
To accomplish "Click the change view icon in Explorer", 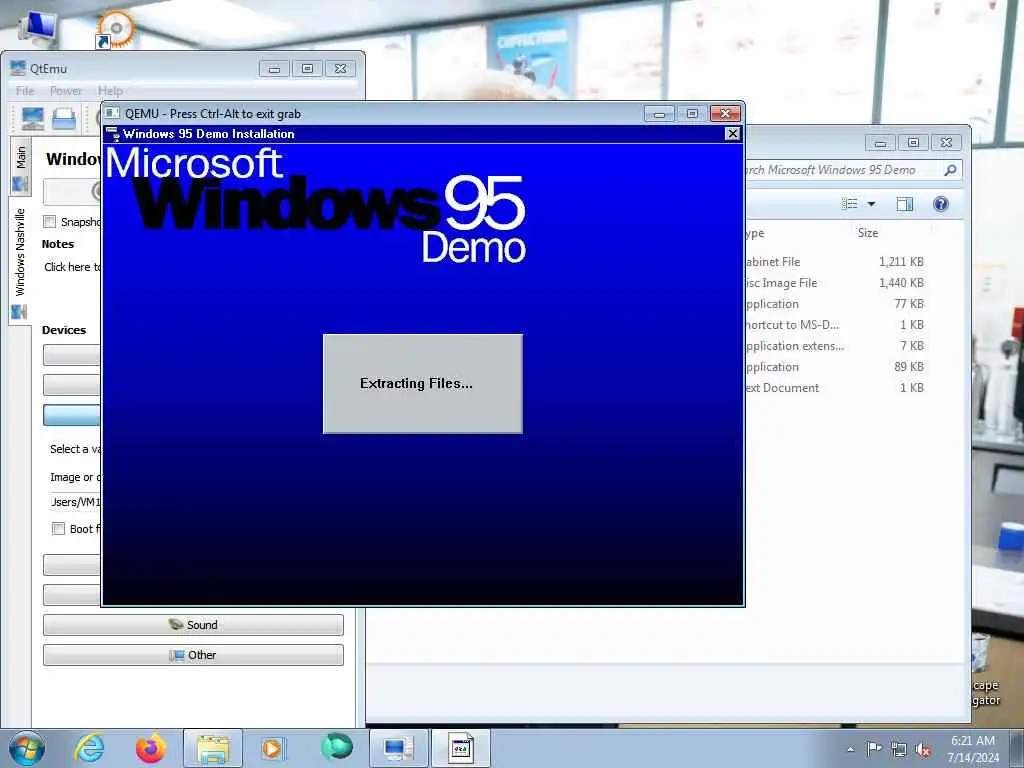I will (x=850, y=204).
